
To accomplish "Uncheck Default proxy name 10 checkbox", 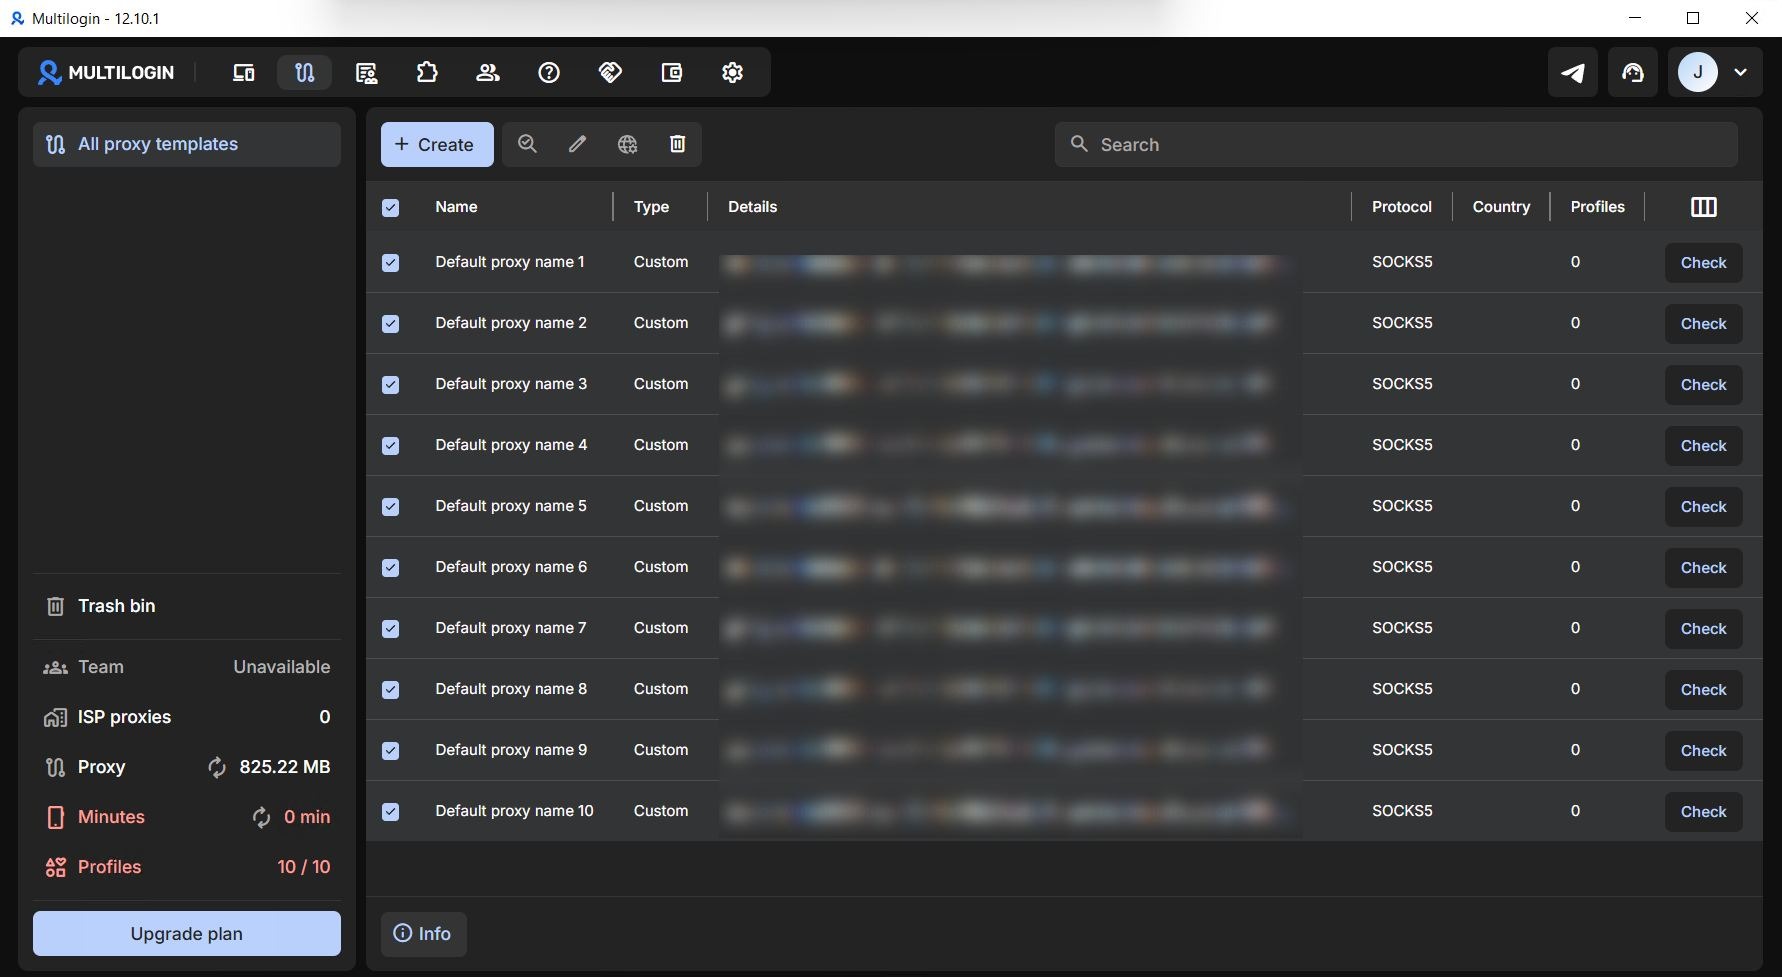I will [x=391, y=811].
